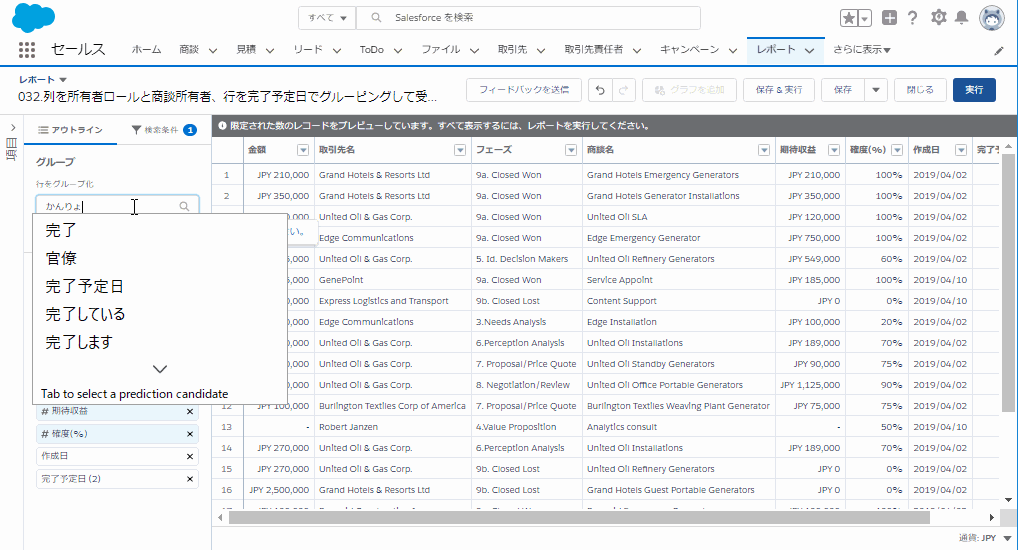This screenshot has height=550, width=1018.
Task: Remove the 期待収益 column chip
Action: click(190, 411)
